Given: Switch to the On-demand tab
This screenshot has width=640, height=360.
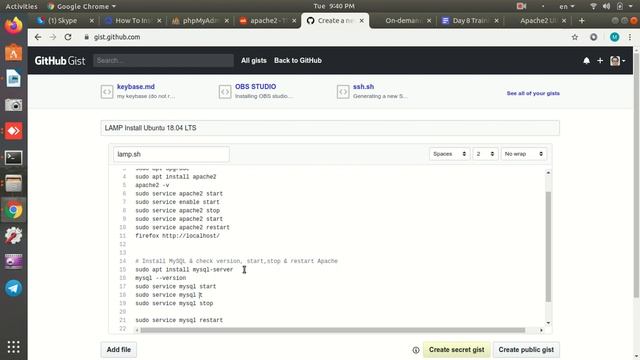Looking at the screenshot, I should point(402,20).
